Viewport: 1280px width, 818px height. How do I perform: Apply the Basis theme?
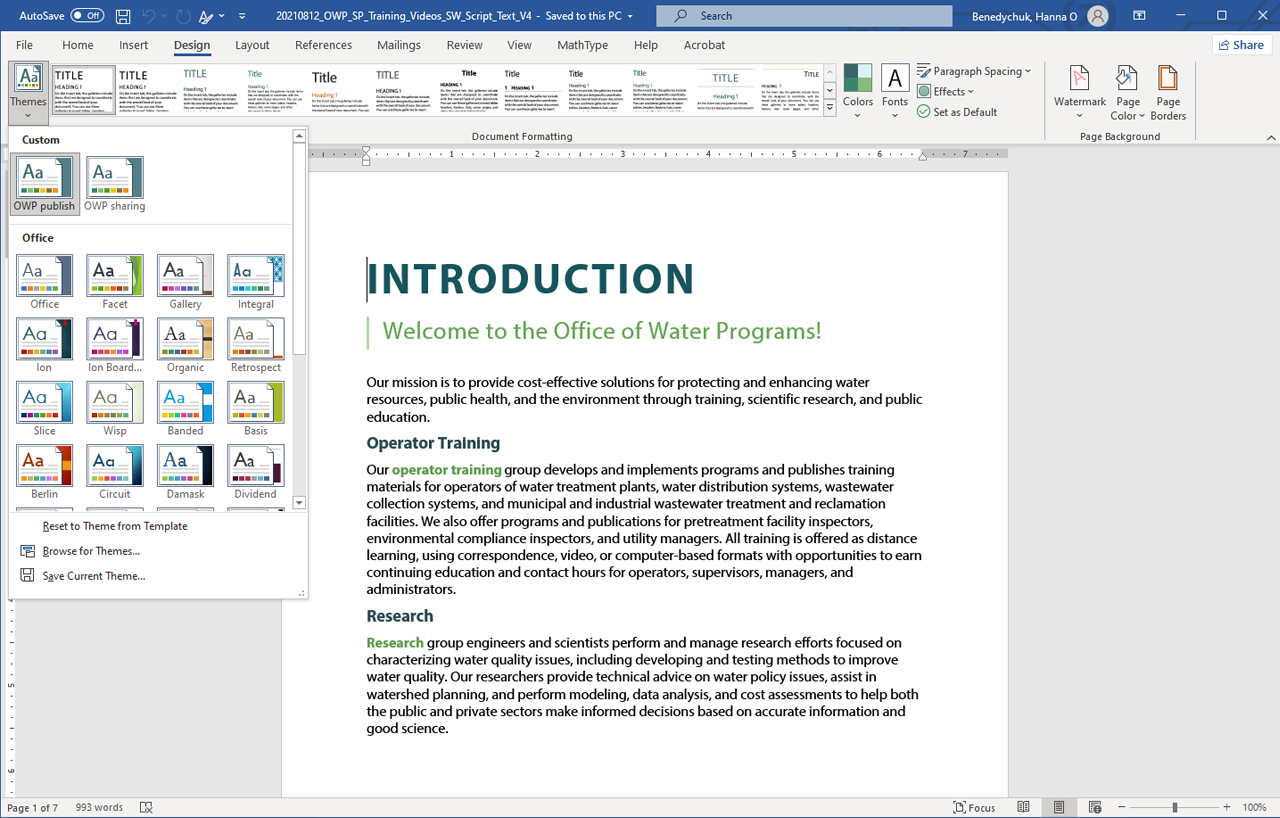tap(256, 409)
